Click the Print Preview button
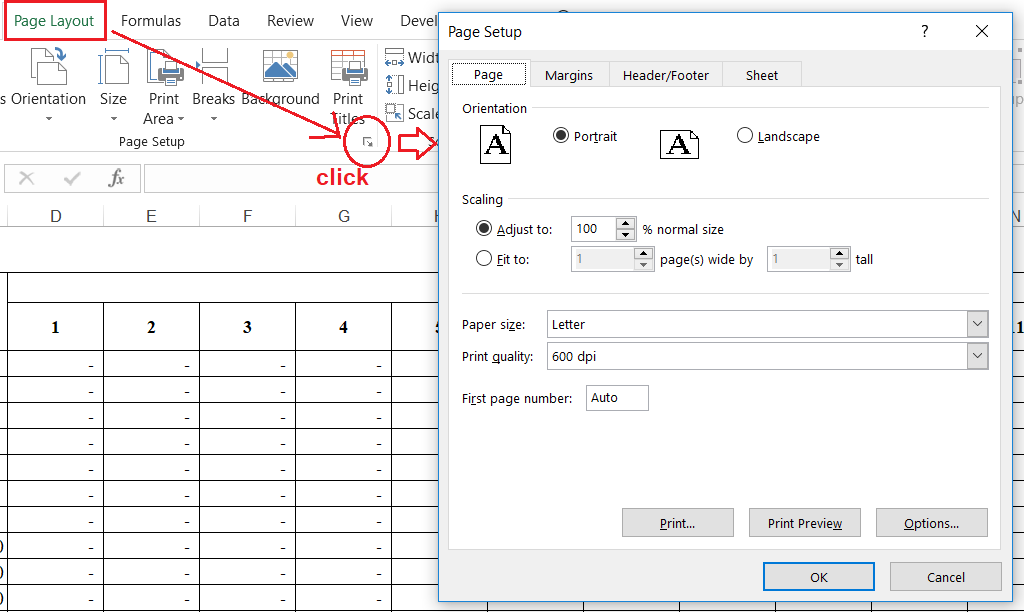 pyautogui.click(x=804, y=522)
